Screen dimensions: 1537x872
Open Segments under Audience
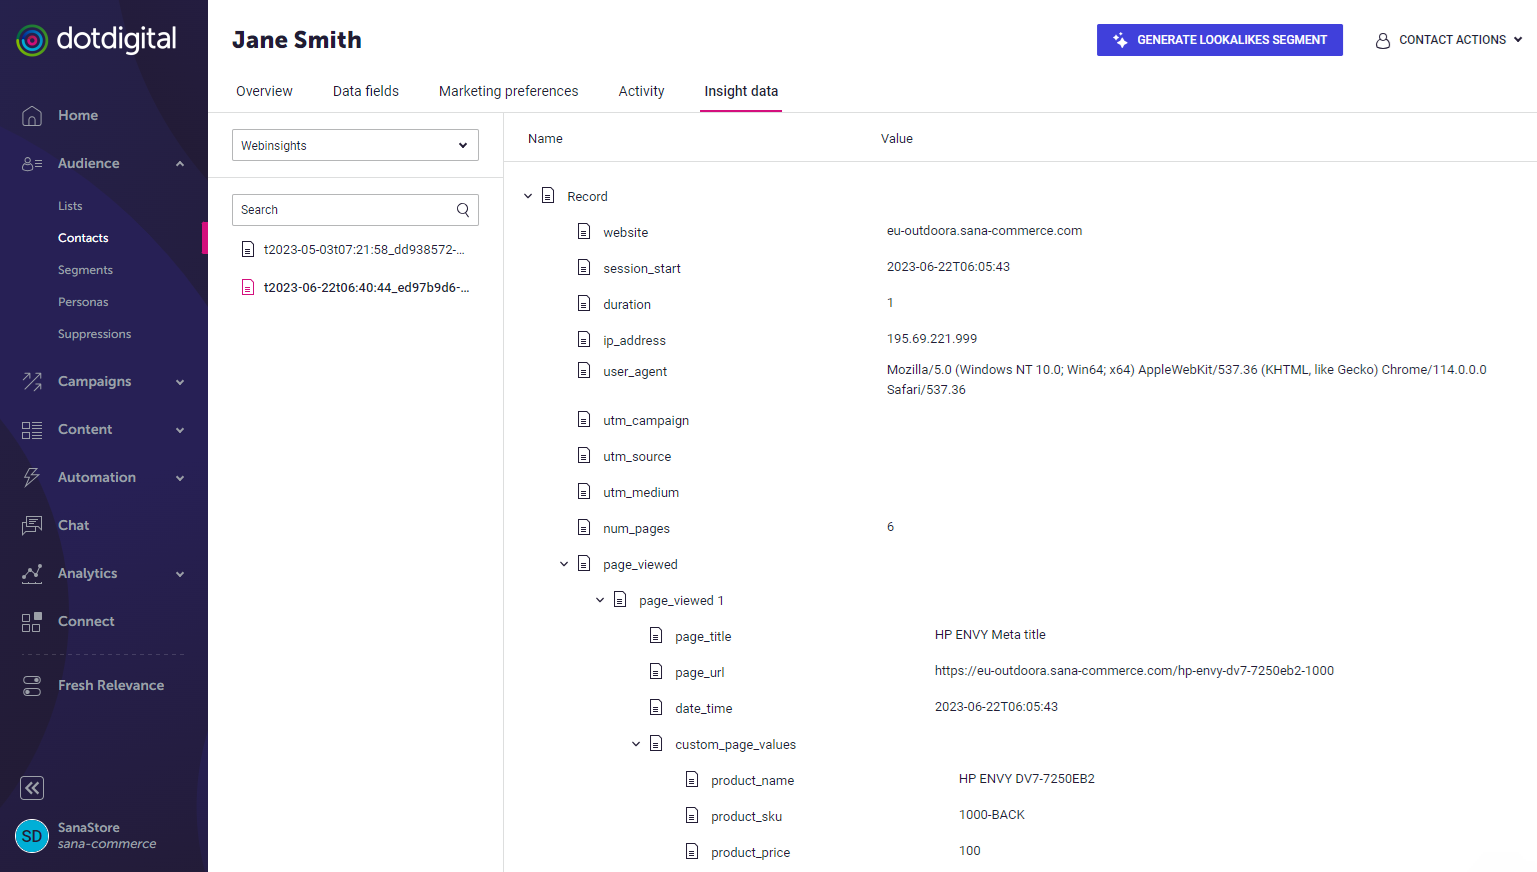(85, 270)
